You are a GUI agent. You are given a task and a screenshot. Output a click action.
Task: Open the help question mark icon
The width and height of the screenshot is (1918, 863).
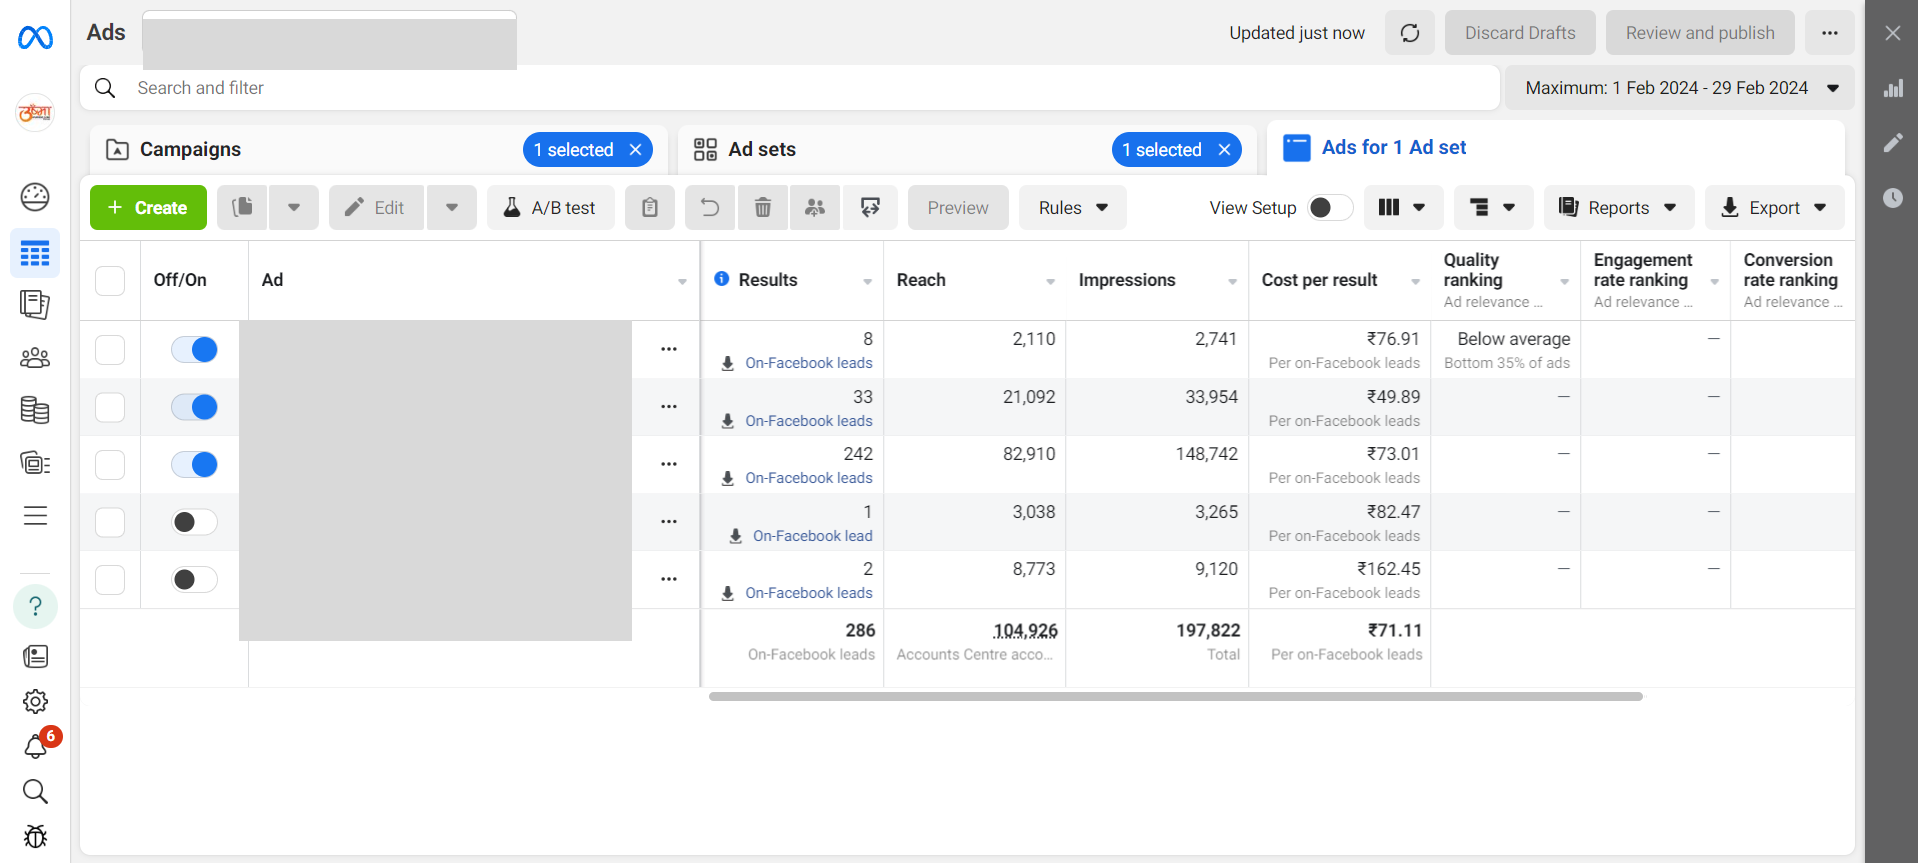[x=35, y=606]
